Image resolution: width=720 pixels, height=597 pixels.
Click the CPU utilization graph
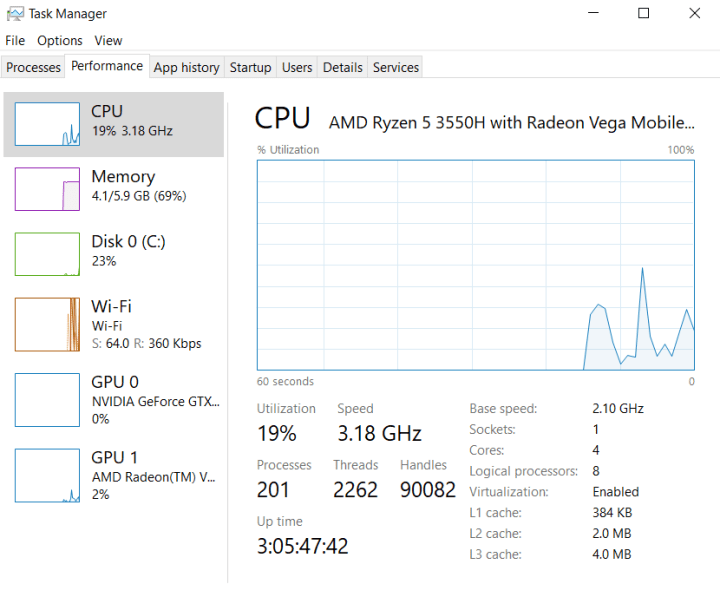point(476,265)
